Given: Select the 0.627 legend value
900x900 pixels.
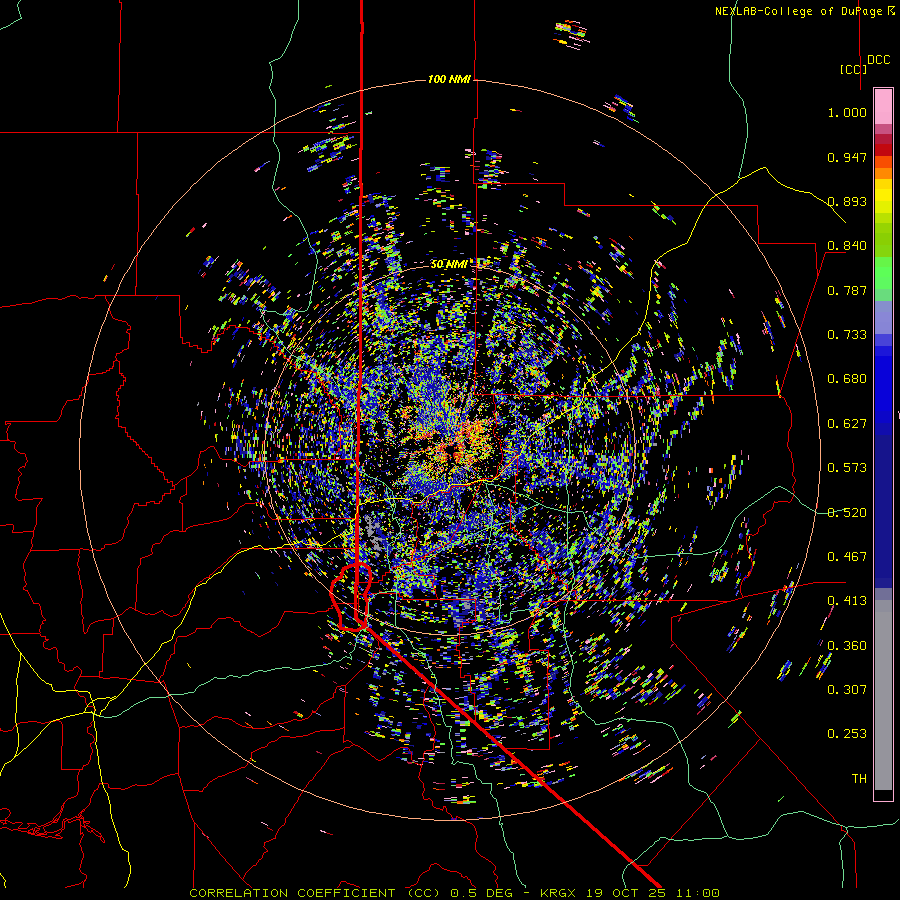Looking at the screenshot, I should (x=847, y=424).
